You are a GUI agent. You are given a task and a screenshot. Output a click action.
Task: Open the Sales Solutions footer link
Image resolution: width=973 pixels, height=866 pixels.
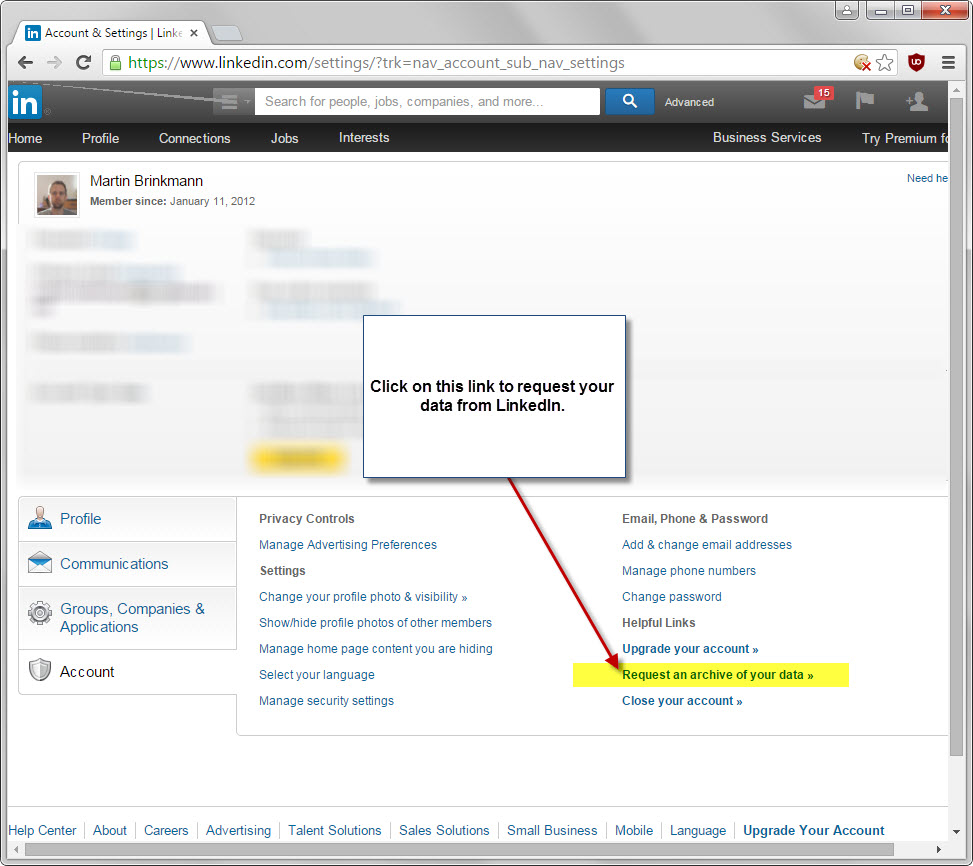coord(444,831)
